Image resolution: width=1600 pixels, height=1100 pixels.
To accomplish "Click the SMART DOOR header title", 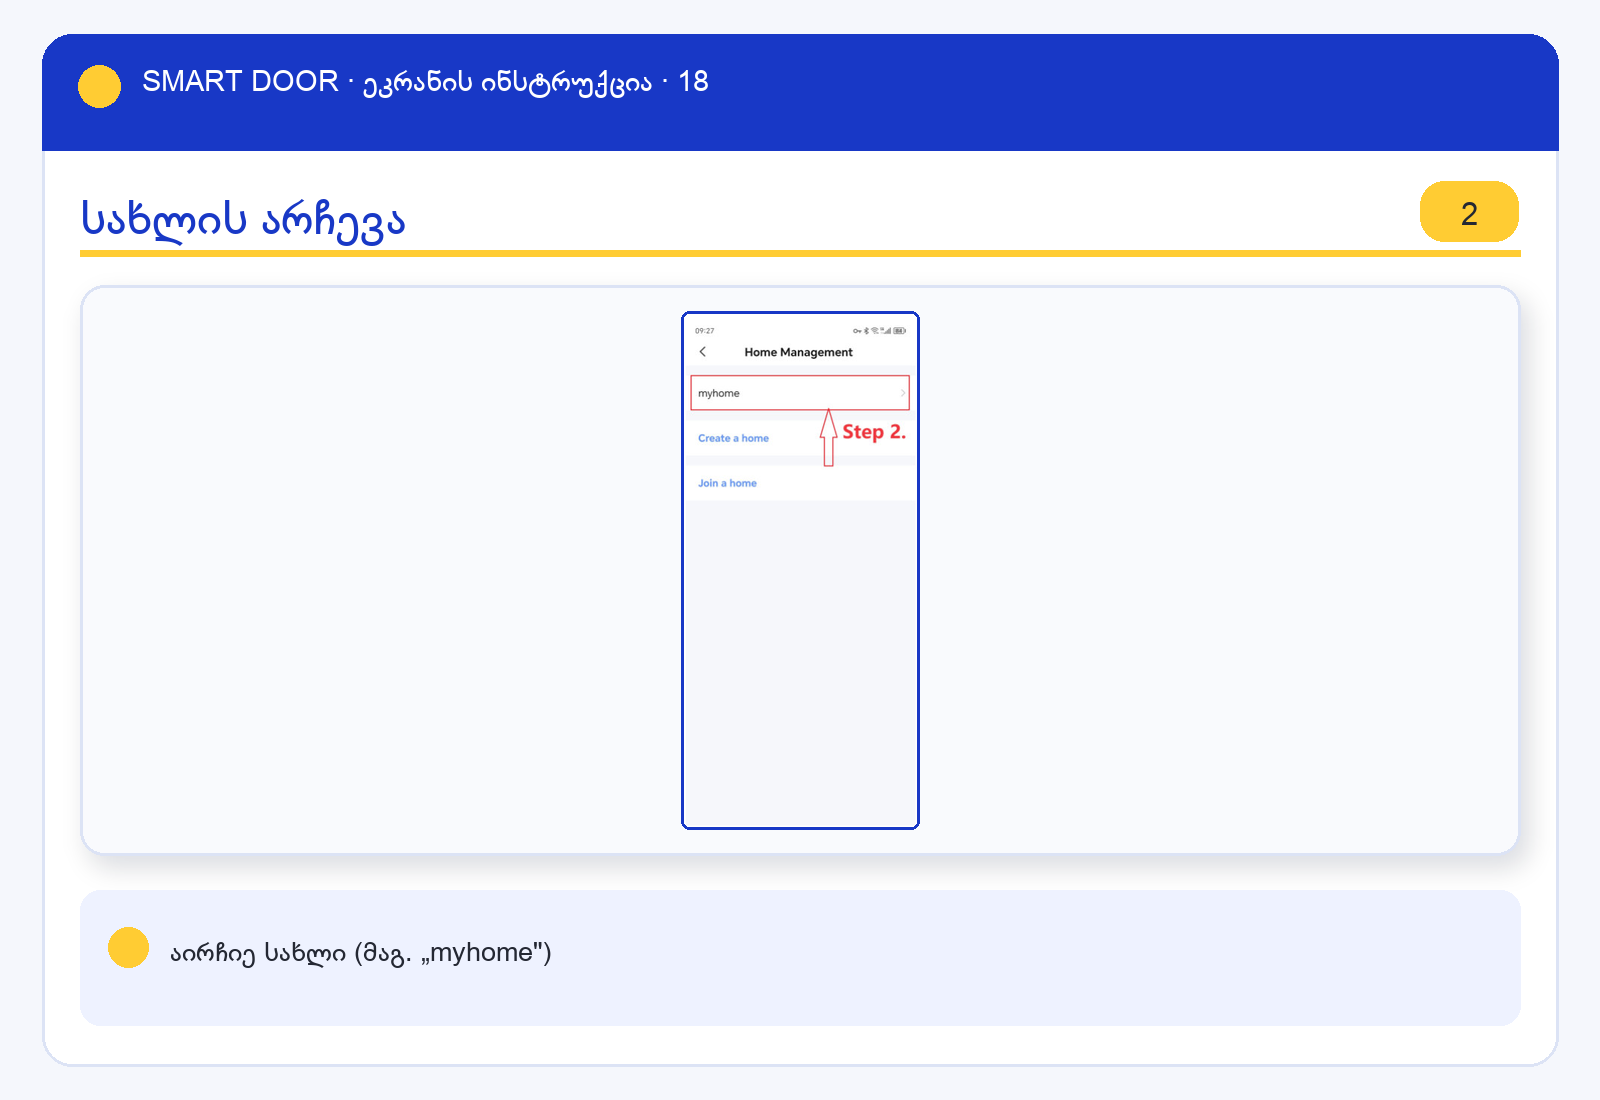I will click(x=425, y=82).
